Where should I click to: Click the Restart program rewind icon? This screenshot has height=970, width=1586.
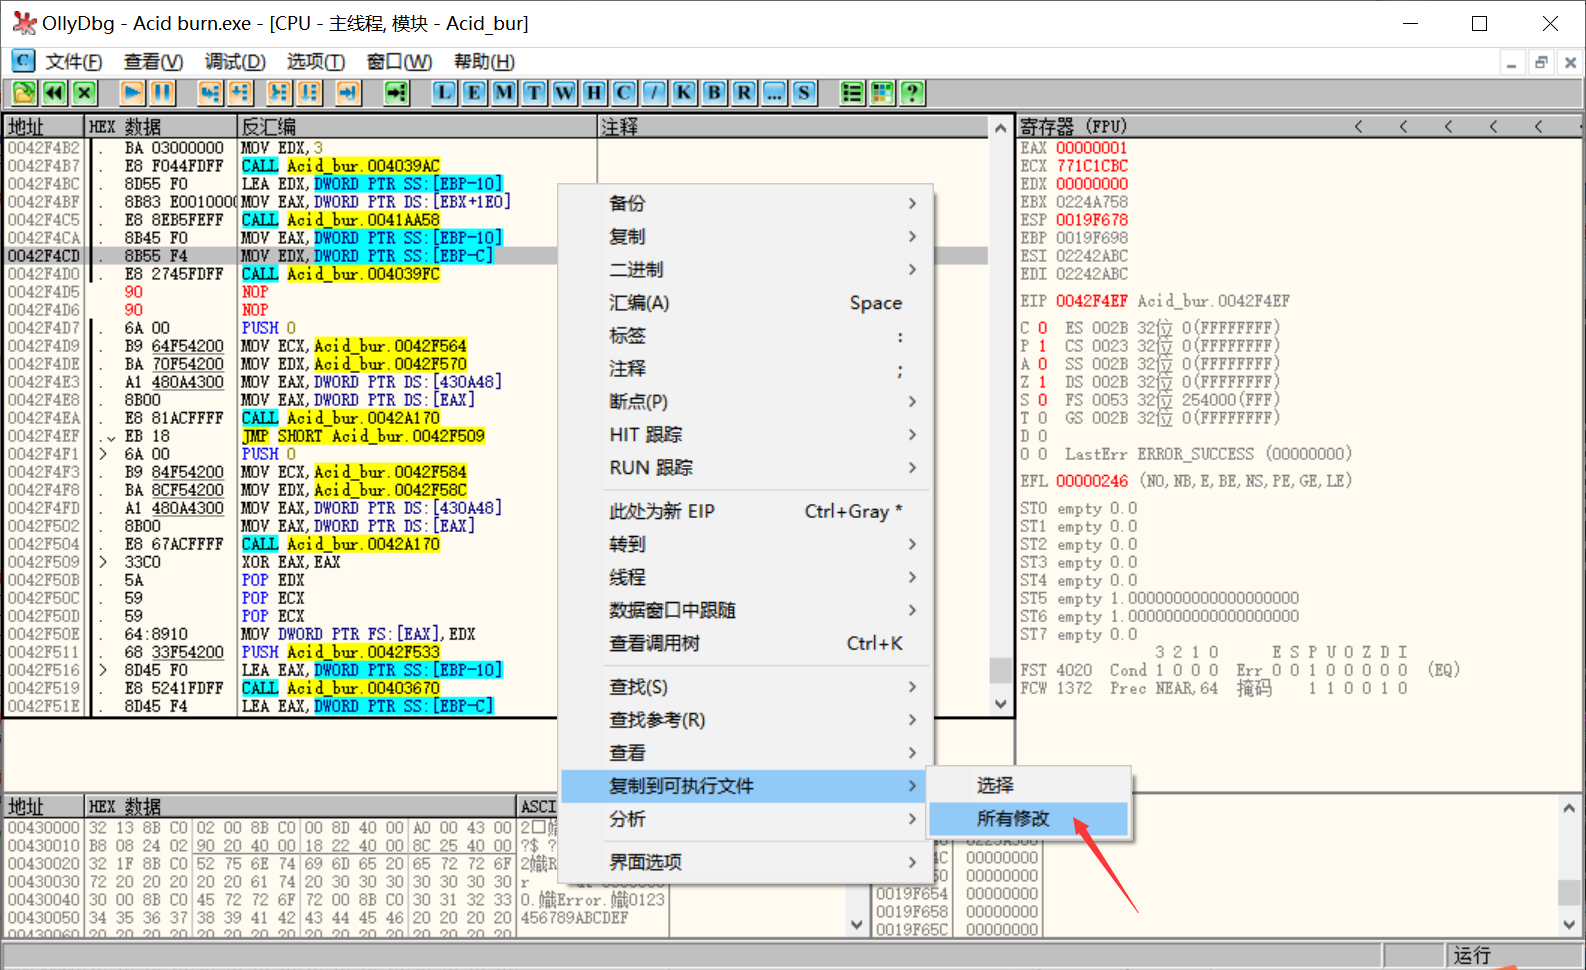54,93
